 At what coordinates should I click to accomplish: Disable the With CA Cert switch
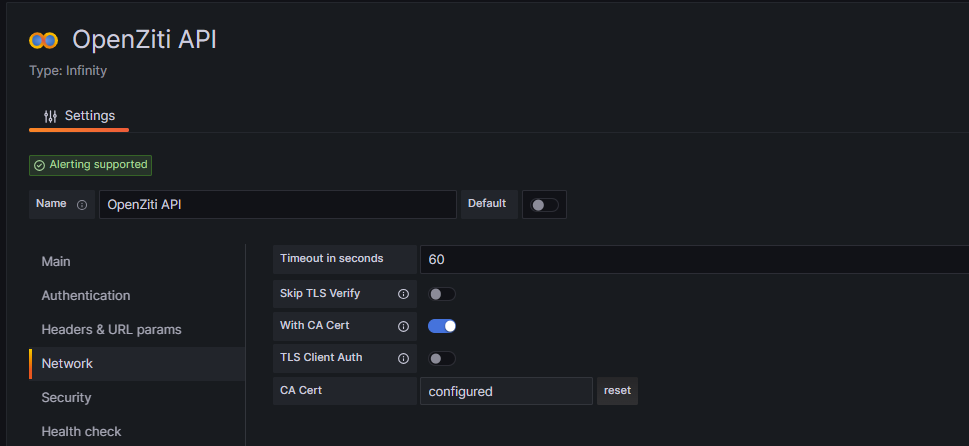[x=441, y=326]
